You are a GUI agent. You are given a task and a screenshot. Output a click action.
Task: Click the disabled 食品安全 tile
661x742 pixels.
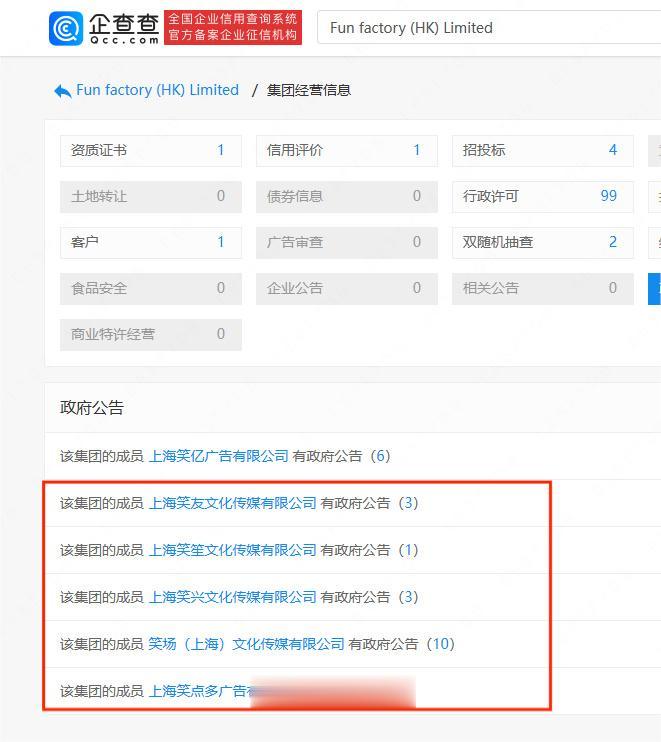151,288
